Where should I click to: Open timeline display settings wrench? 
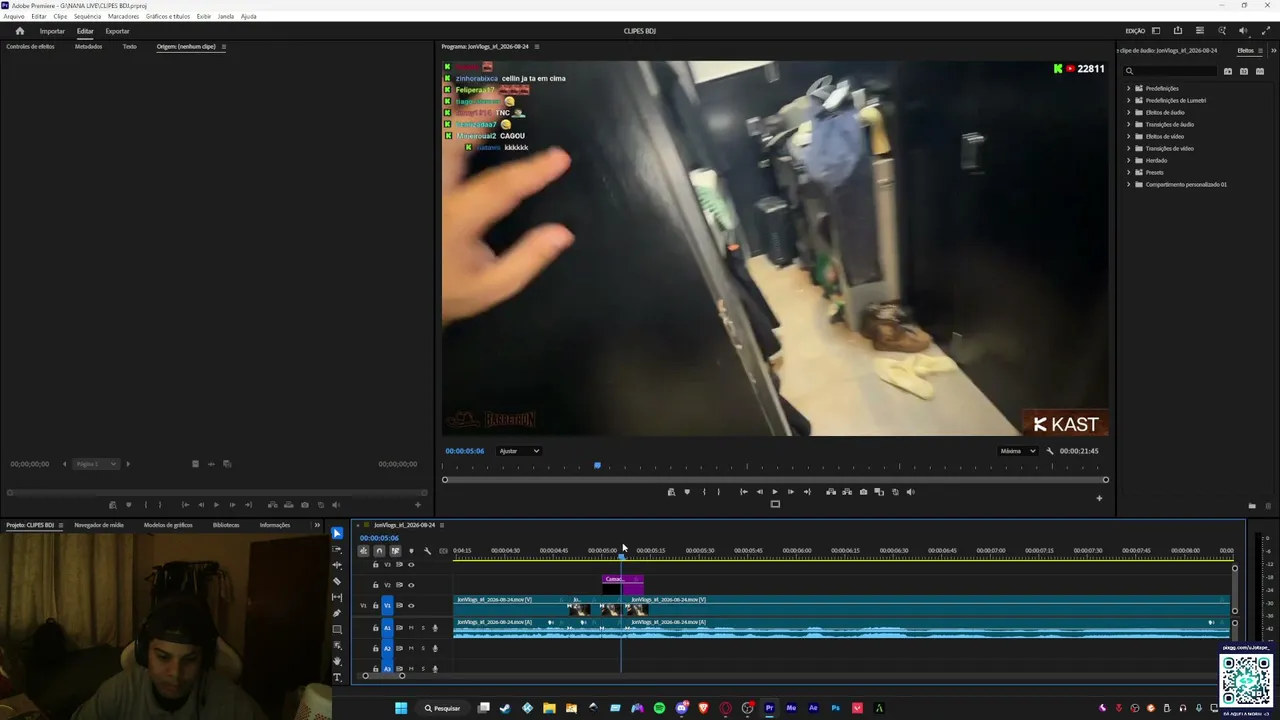pos(427,551)
